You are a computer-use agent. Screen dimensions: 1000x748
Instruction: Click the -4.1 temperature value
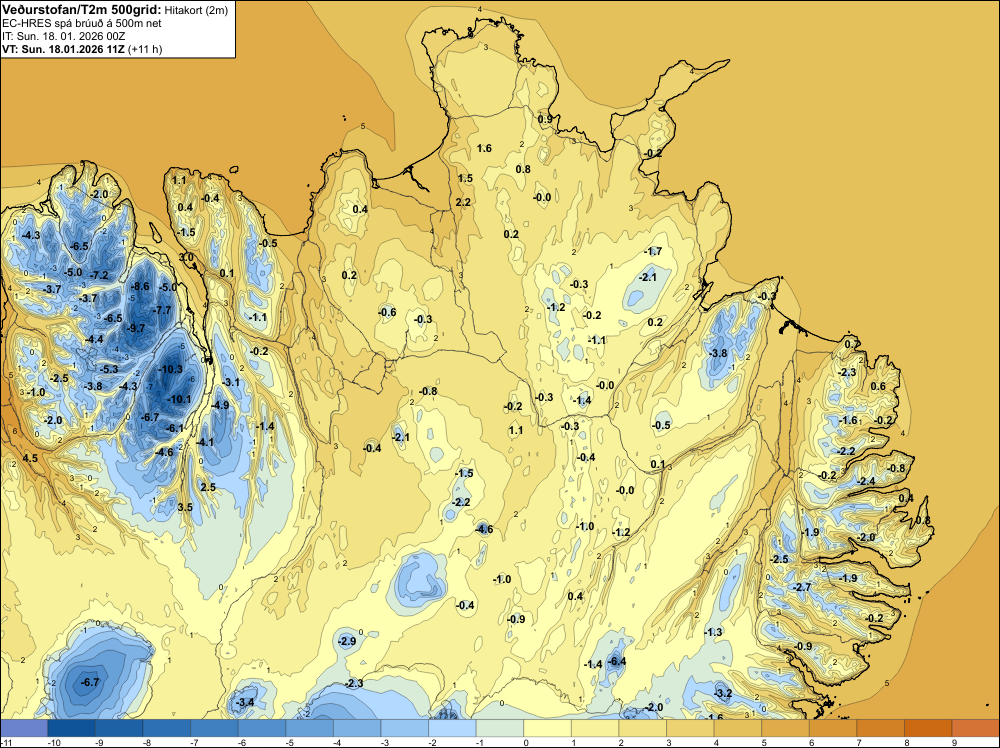(205, 442)
